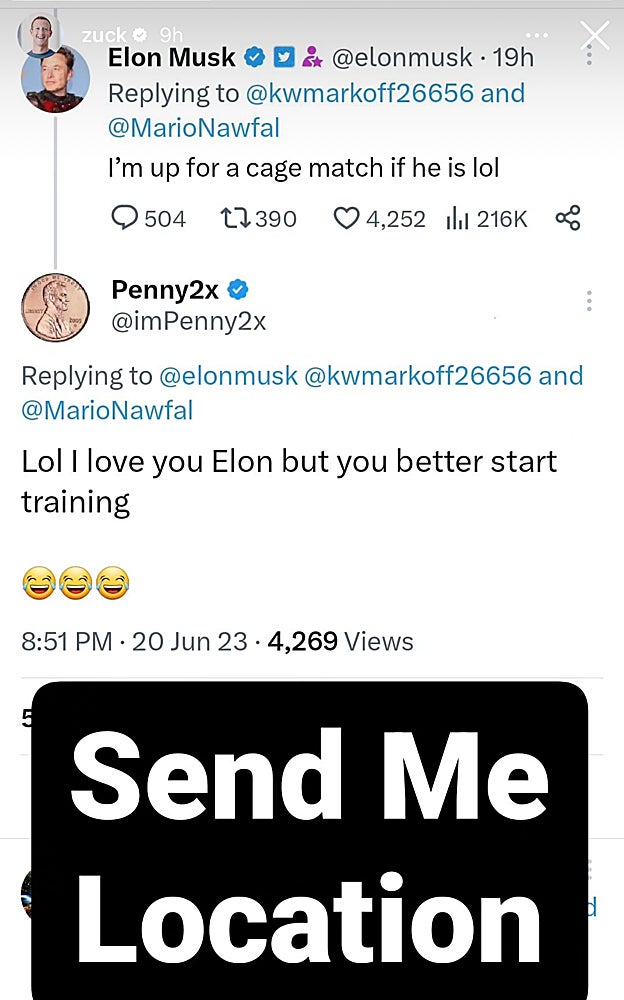Close the story with the X
This screenshot has width=624, height=1000.
(x=595, y=33)
